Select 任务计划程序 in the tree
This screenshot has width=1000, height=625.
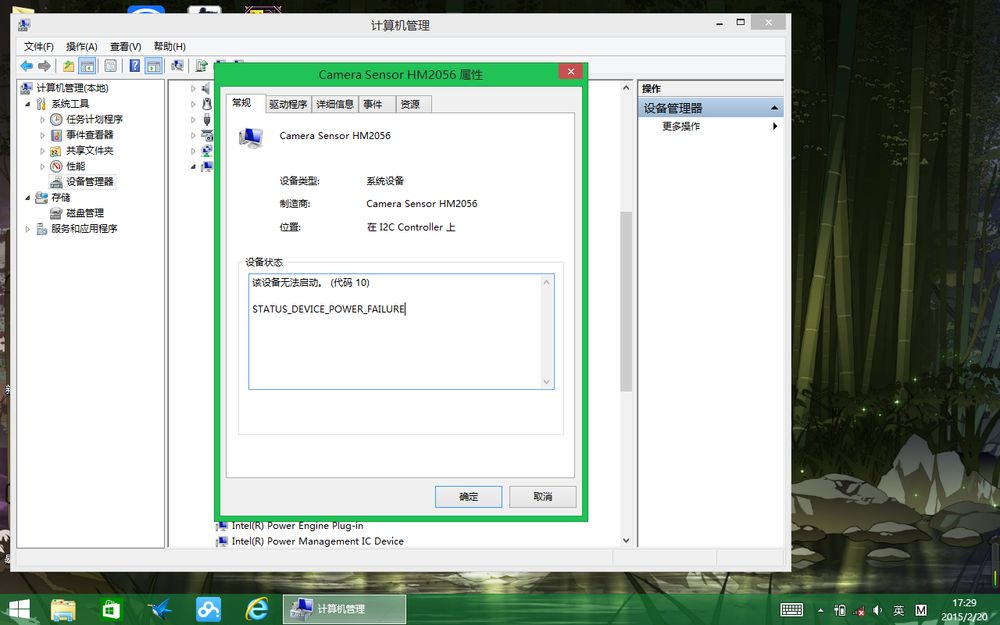[x=94, y=119]
